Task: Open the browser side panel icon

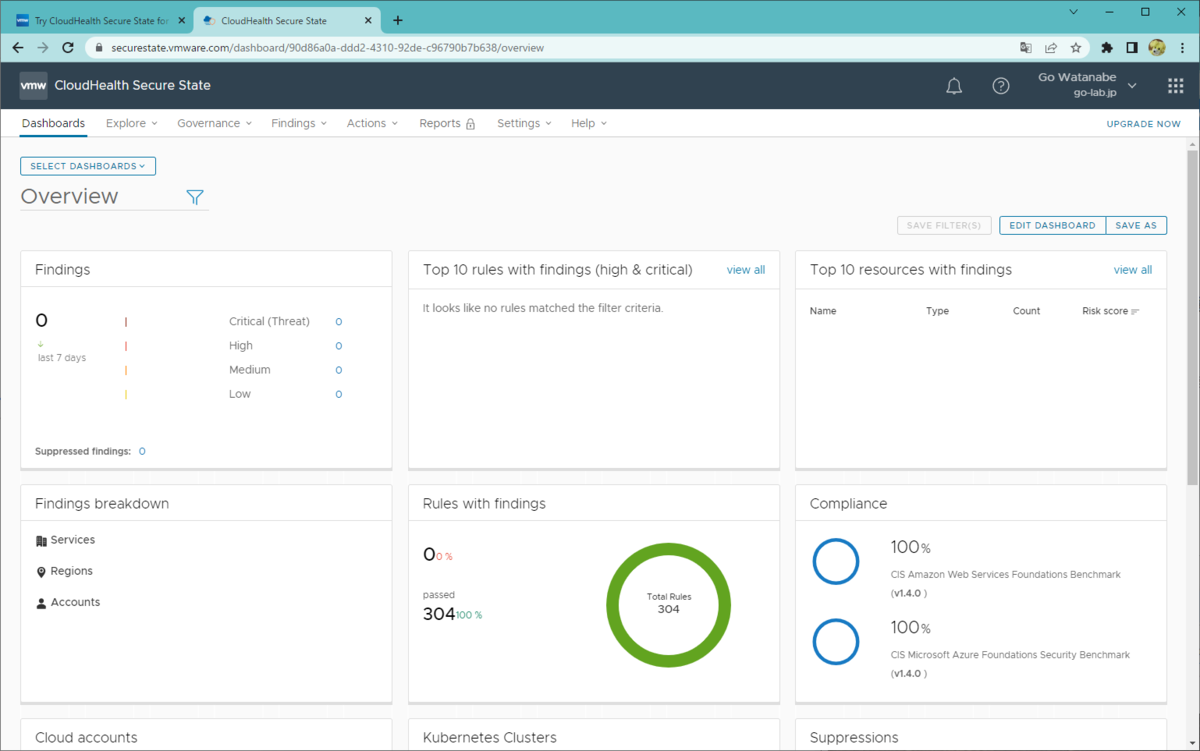Action: (1132, 47)
